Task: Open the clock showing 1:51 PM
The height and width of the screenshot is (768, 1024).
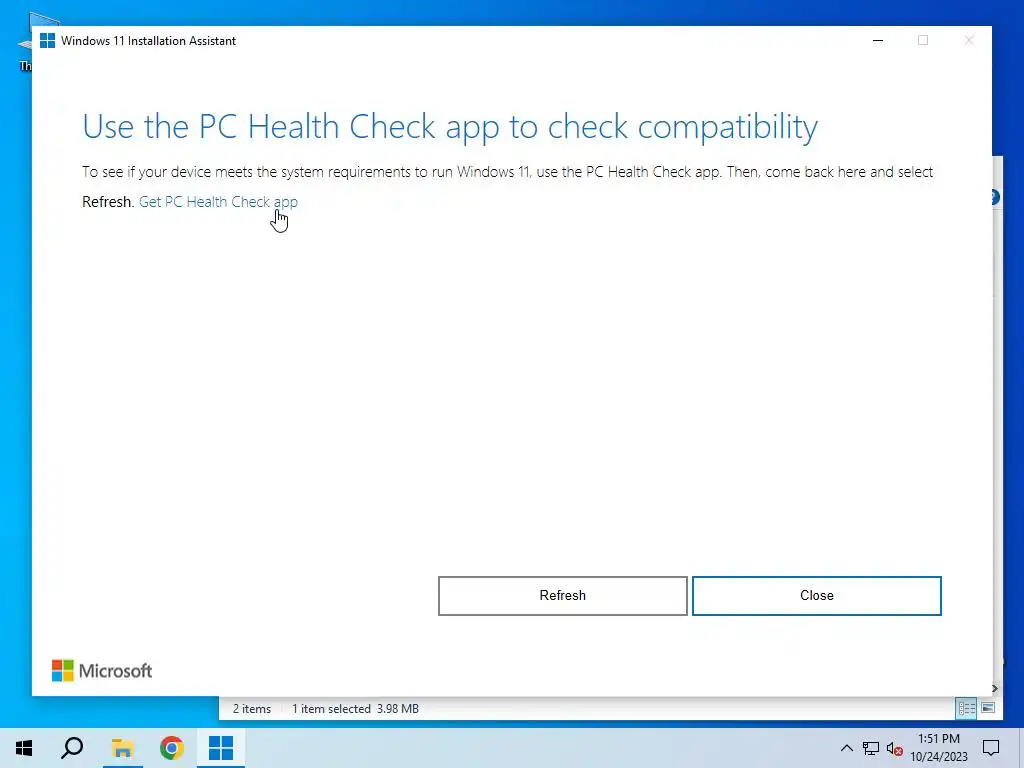Action: [x=939, y=748]
